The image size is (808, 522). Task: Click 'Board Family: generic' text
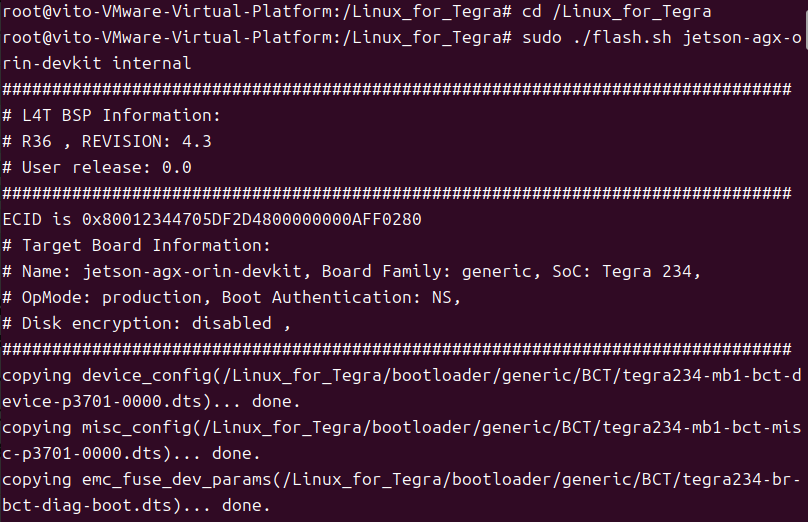click(426, 272)
